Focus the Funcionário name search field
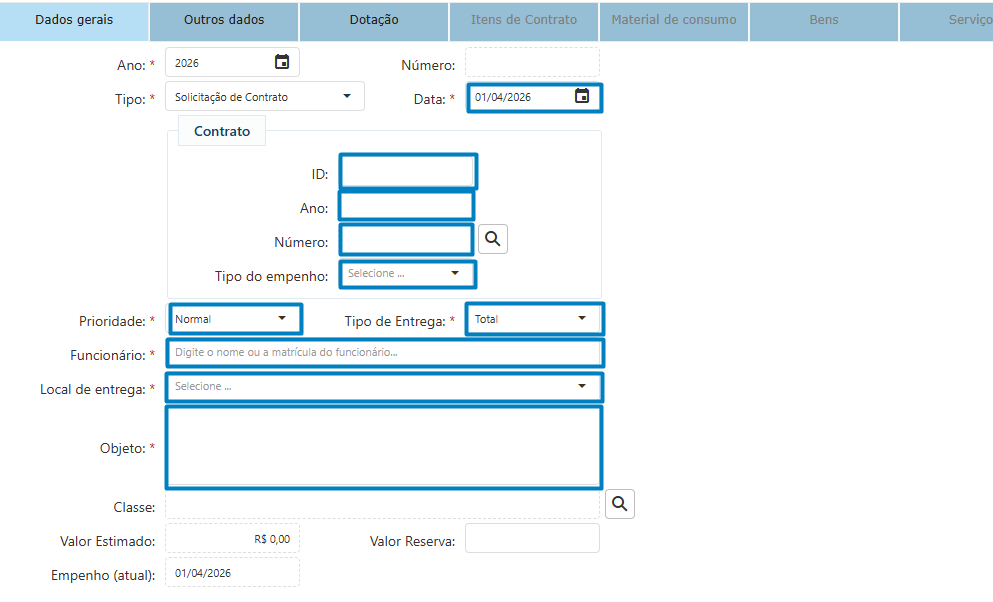The width and height of the screenshot is (993, 602). [384, 353]
